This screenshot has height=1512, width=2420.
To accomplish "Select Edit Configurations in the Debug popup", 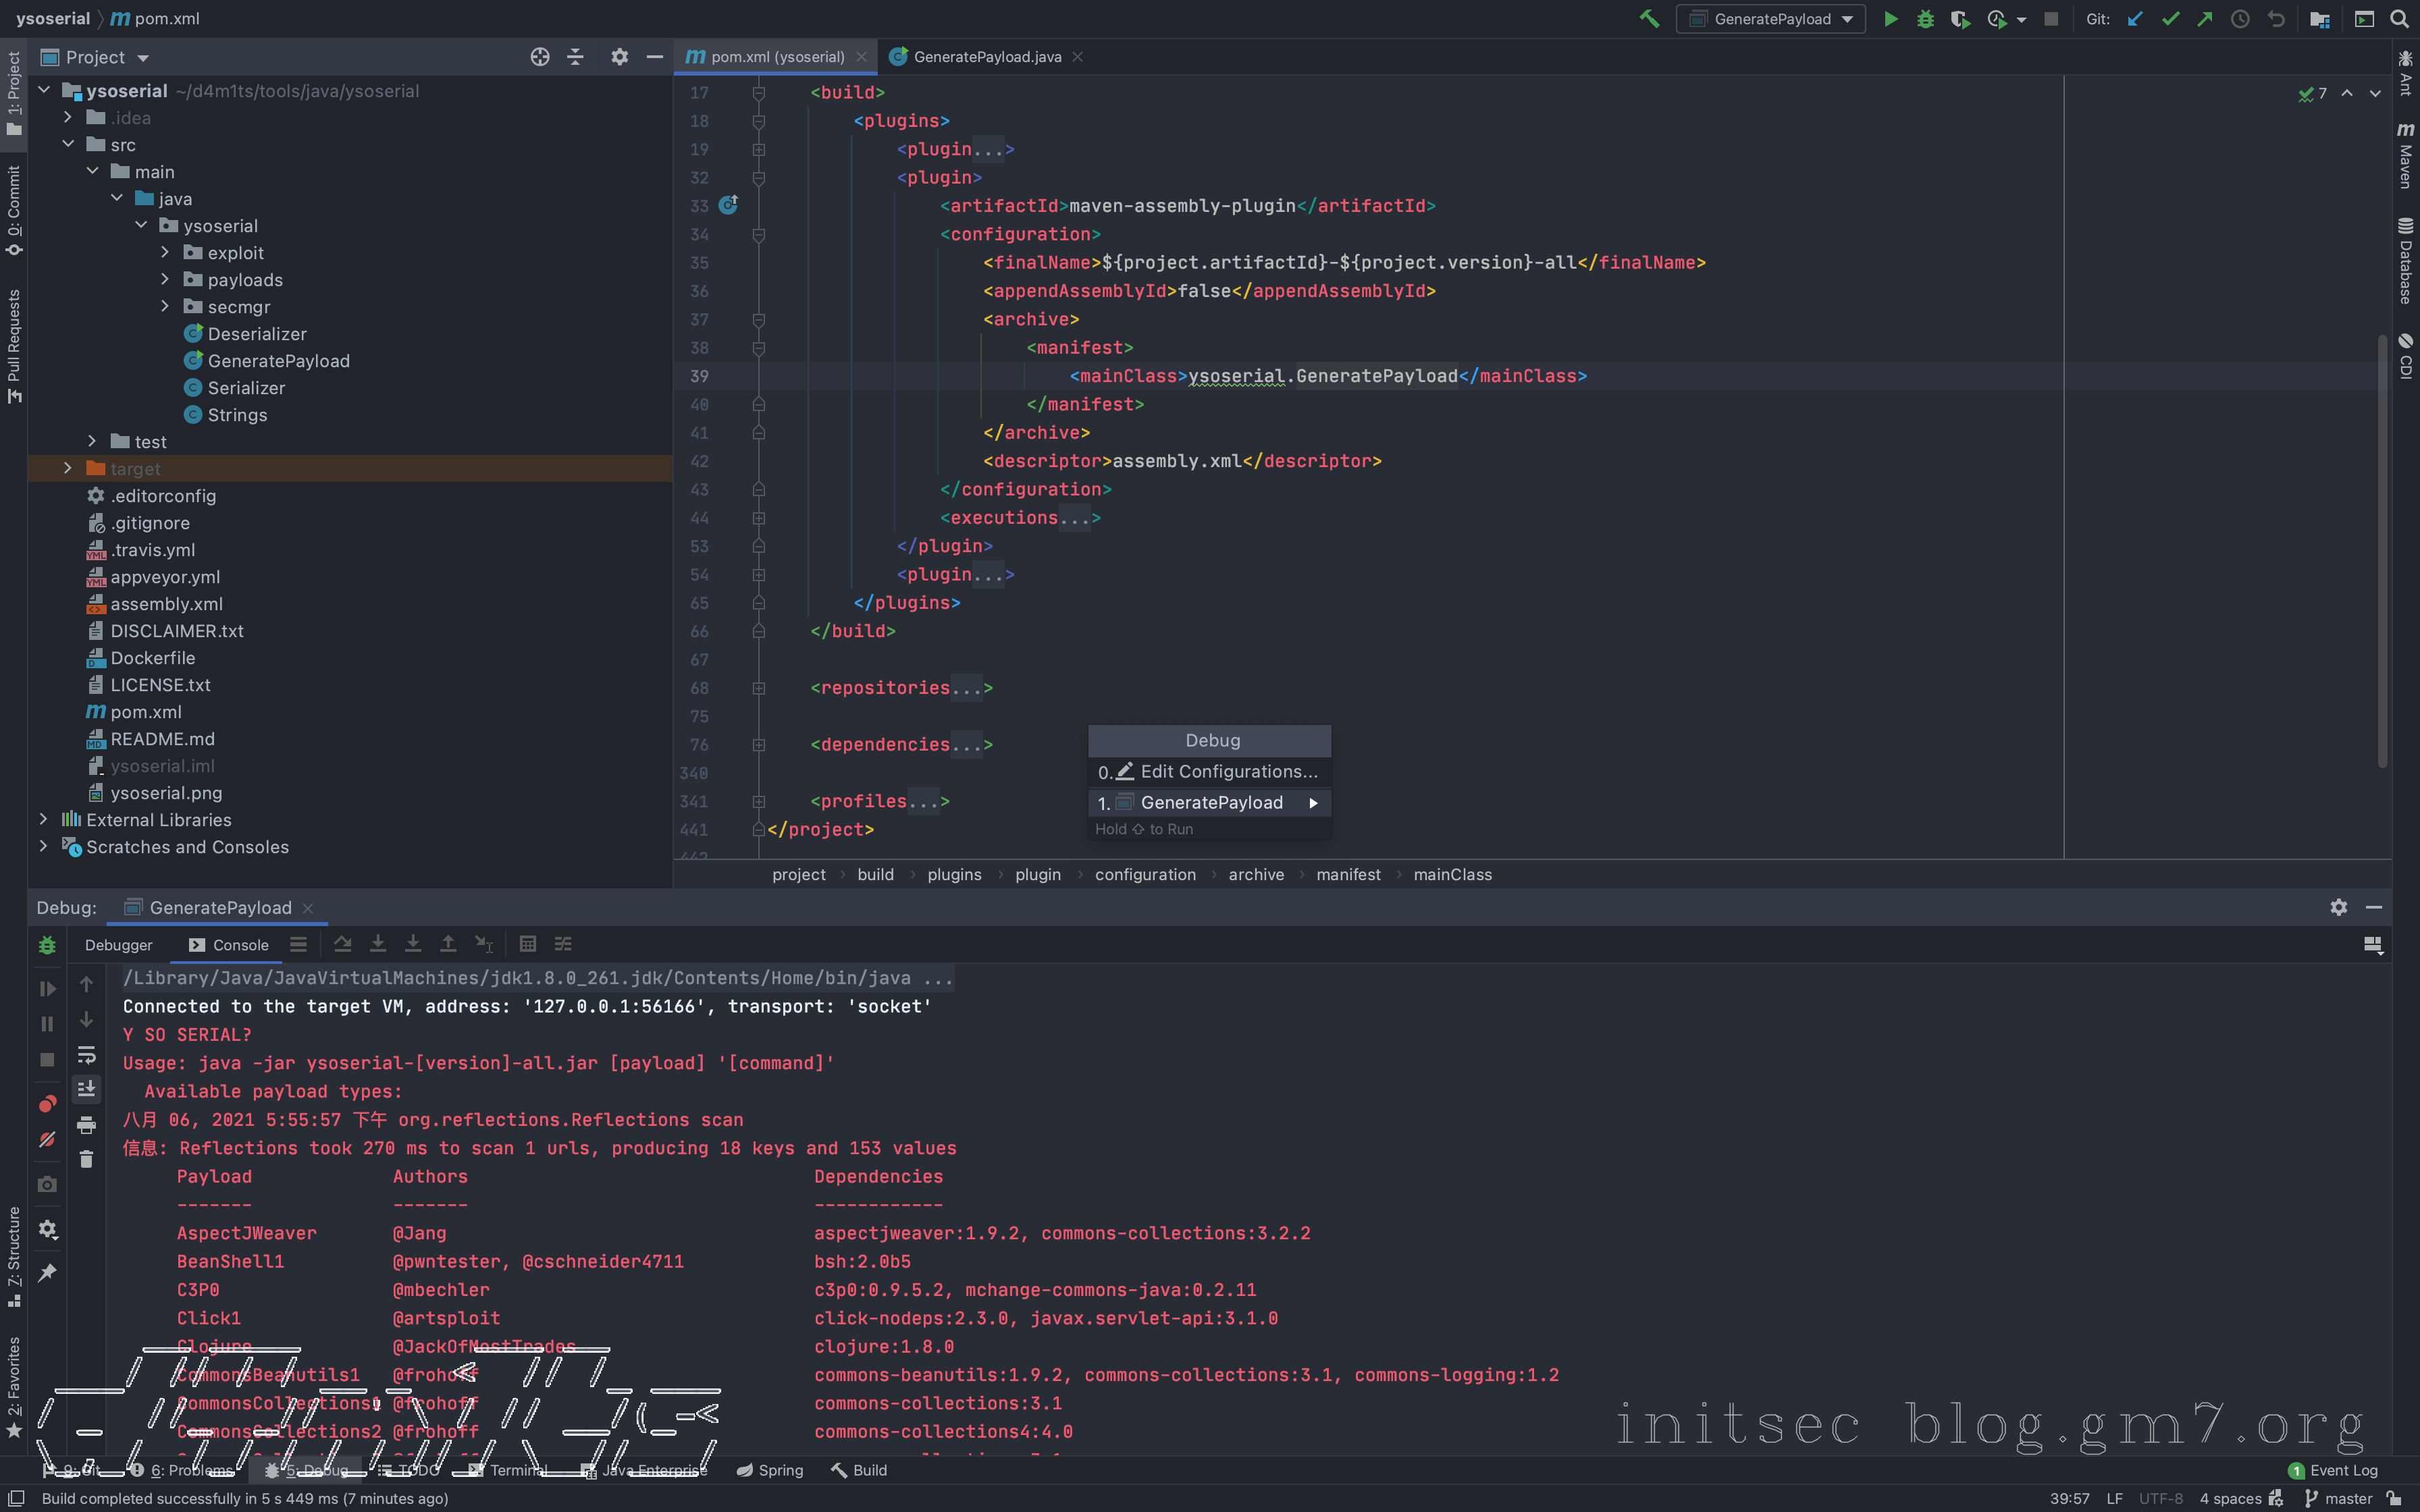I will click(1228, 772).
